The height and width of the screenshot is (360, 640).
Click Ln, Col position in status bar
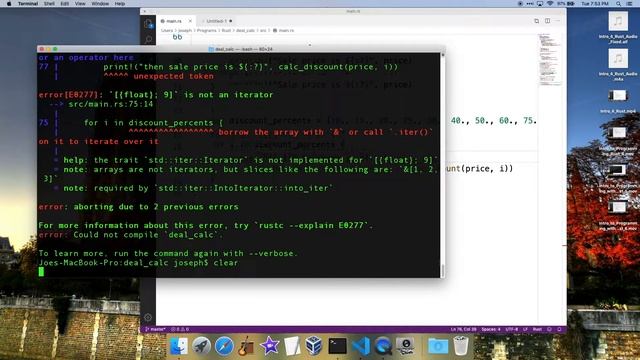[x=463, y=329]
